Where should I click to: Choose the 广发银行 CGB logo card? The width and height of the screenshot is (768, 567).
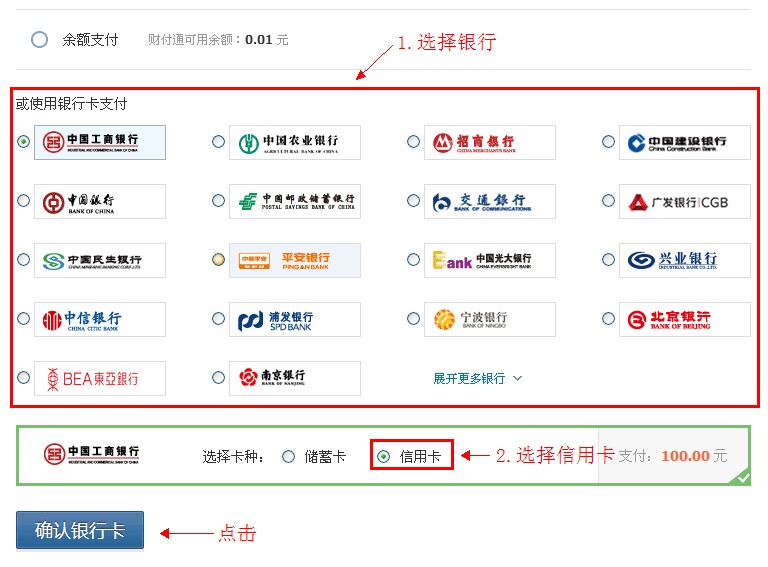pos(685,201)
